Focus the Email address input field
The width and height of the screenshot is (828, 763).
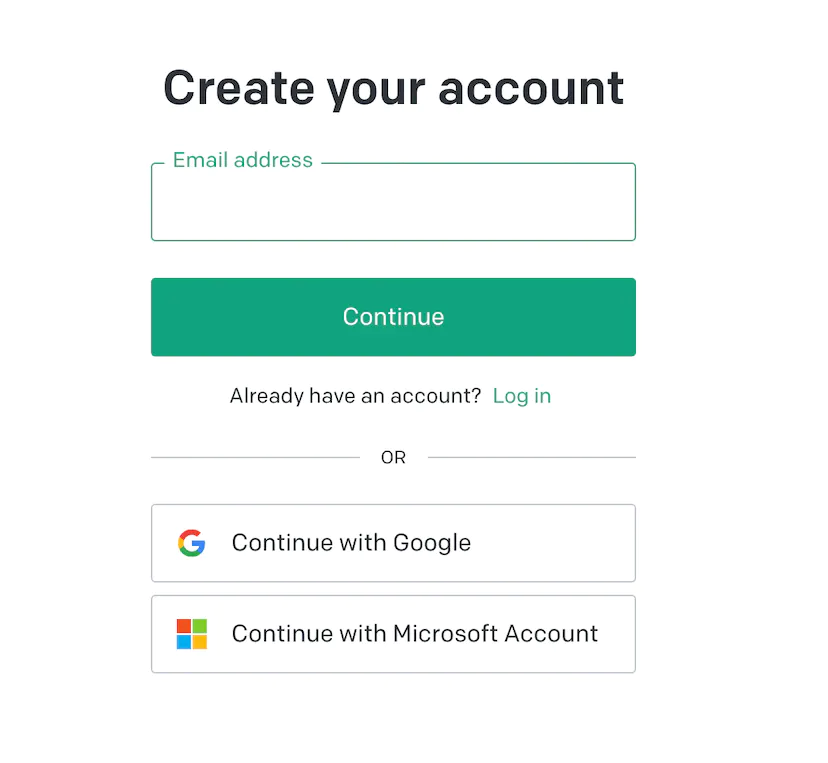click(x=393, y=205)
